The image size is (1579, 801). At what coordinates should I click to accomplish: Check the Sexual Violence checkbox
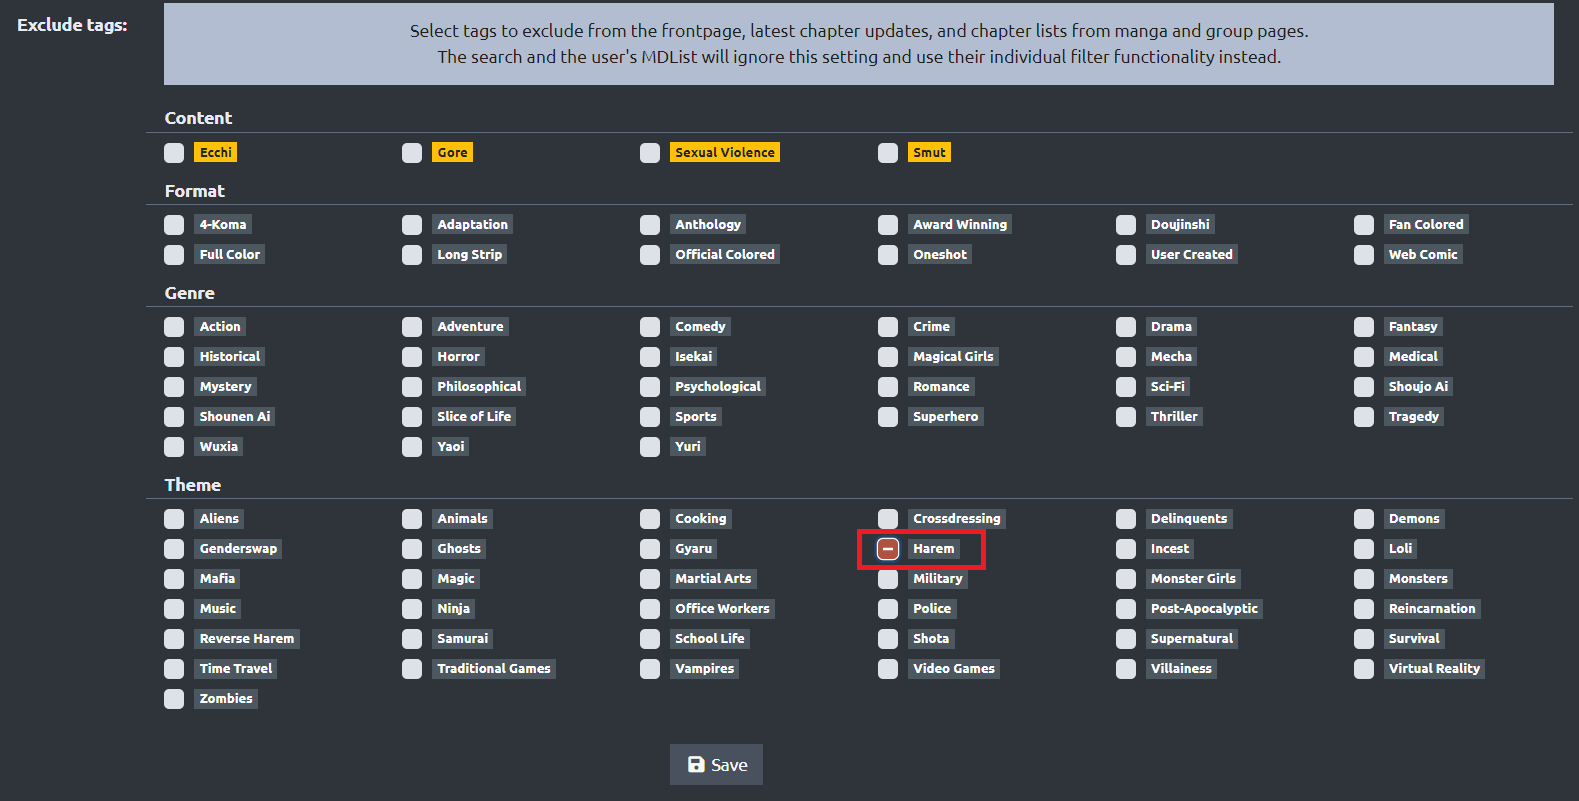click(x=650, y=153)
